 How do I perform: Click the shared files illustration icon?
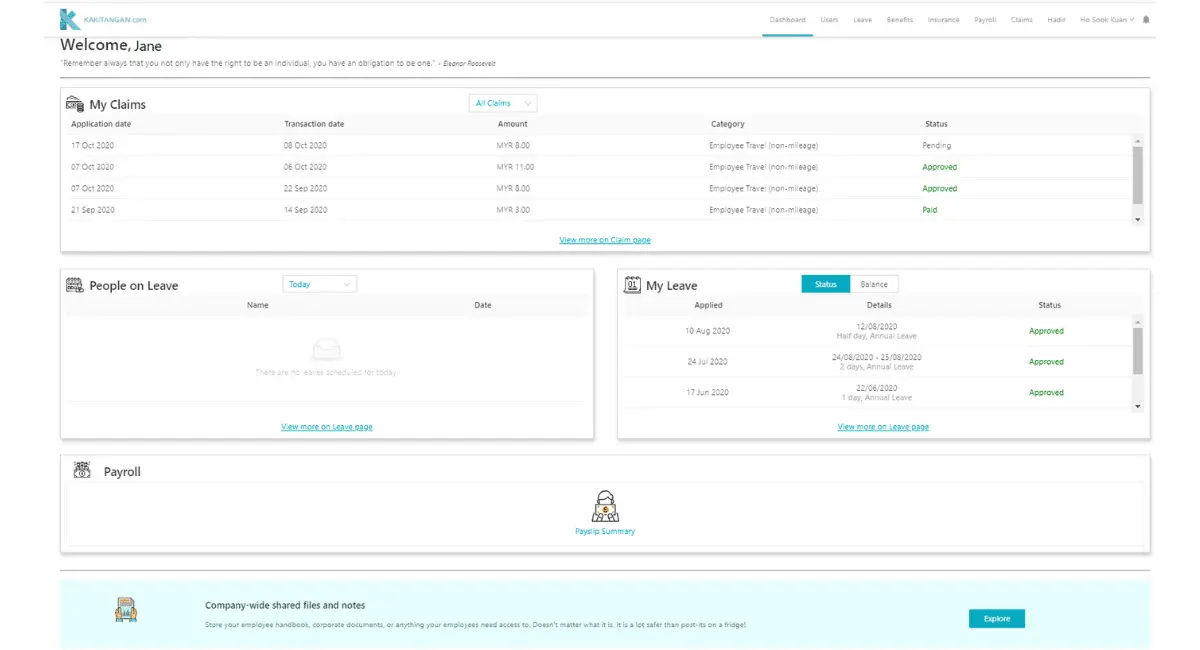[126, 609]
